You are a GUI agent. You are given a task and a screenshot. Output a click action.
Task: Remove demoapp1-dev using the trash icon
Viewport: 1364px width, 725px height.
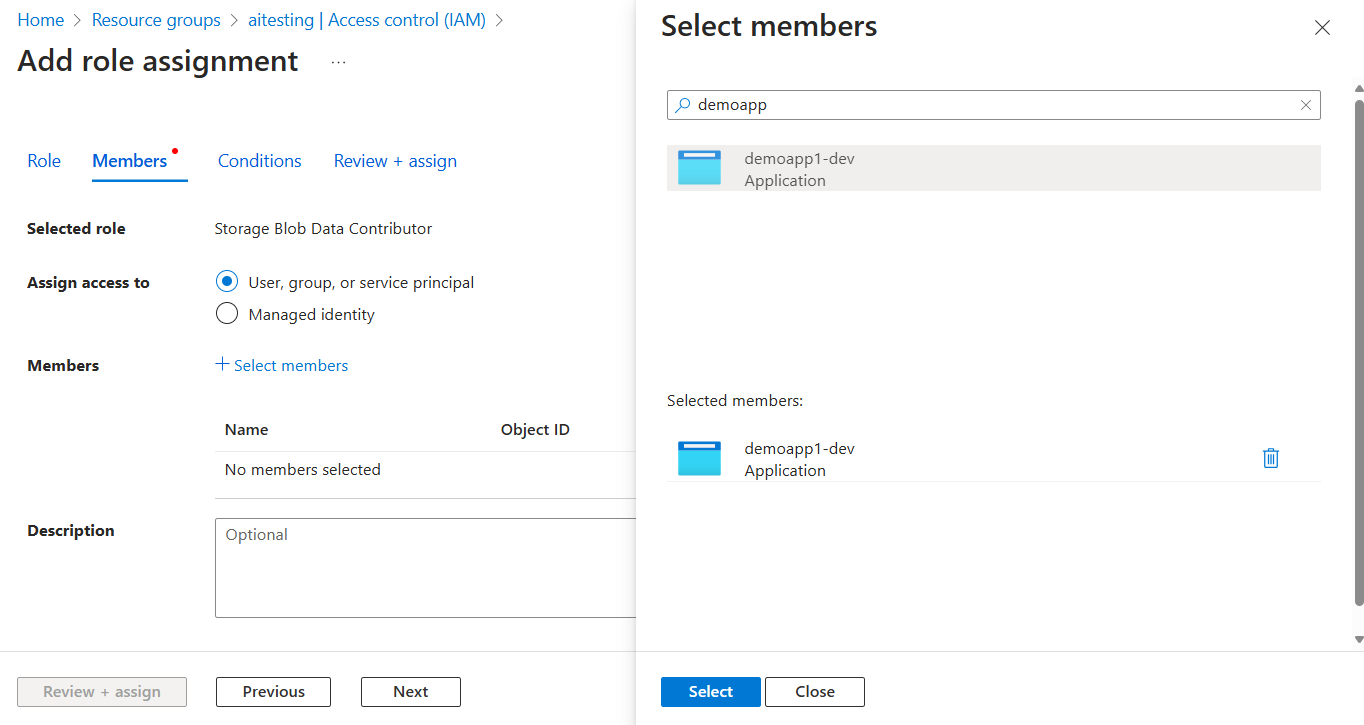1271,457
